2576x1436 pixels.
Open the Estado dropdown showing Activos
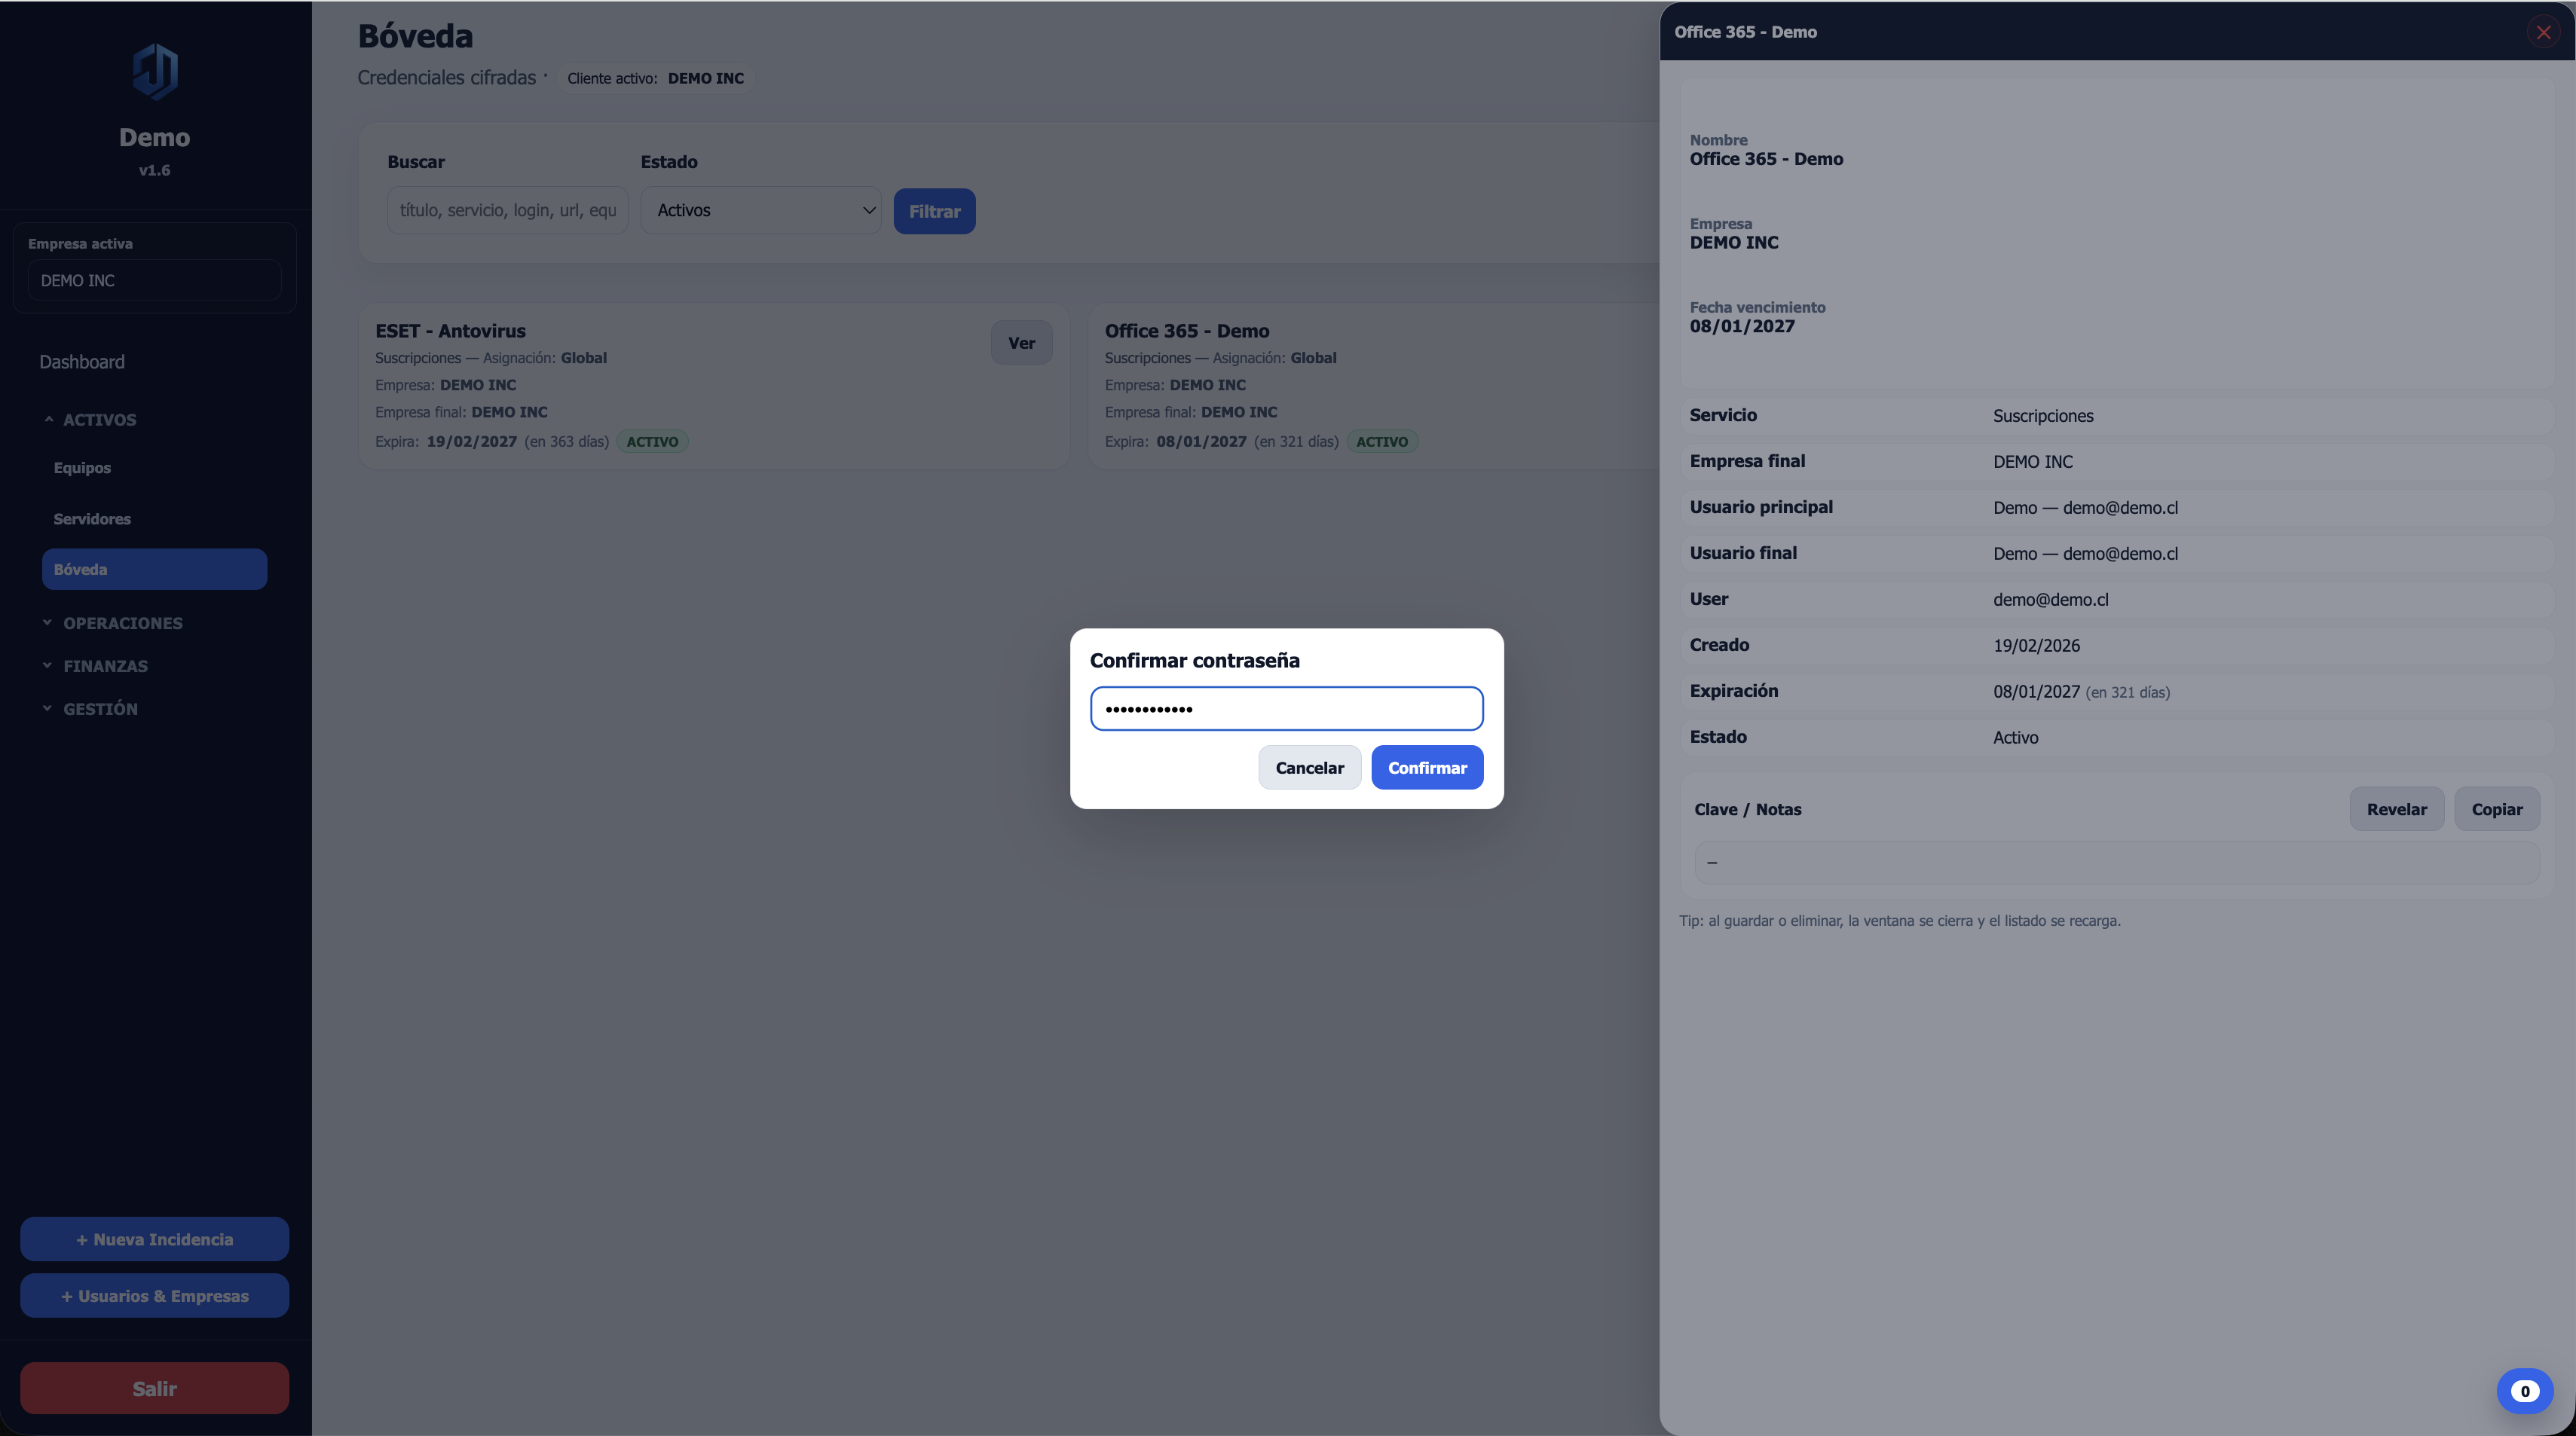[x=761, y=210]
